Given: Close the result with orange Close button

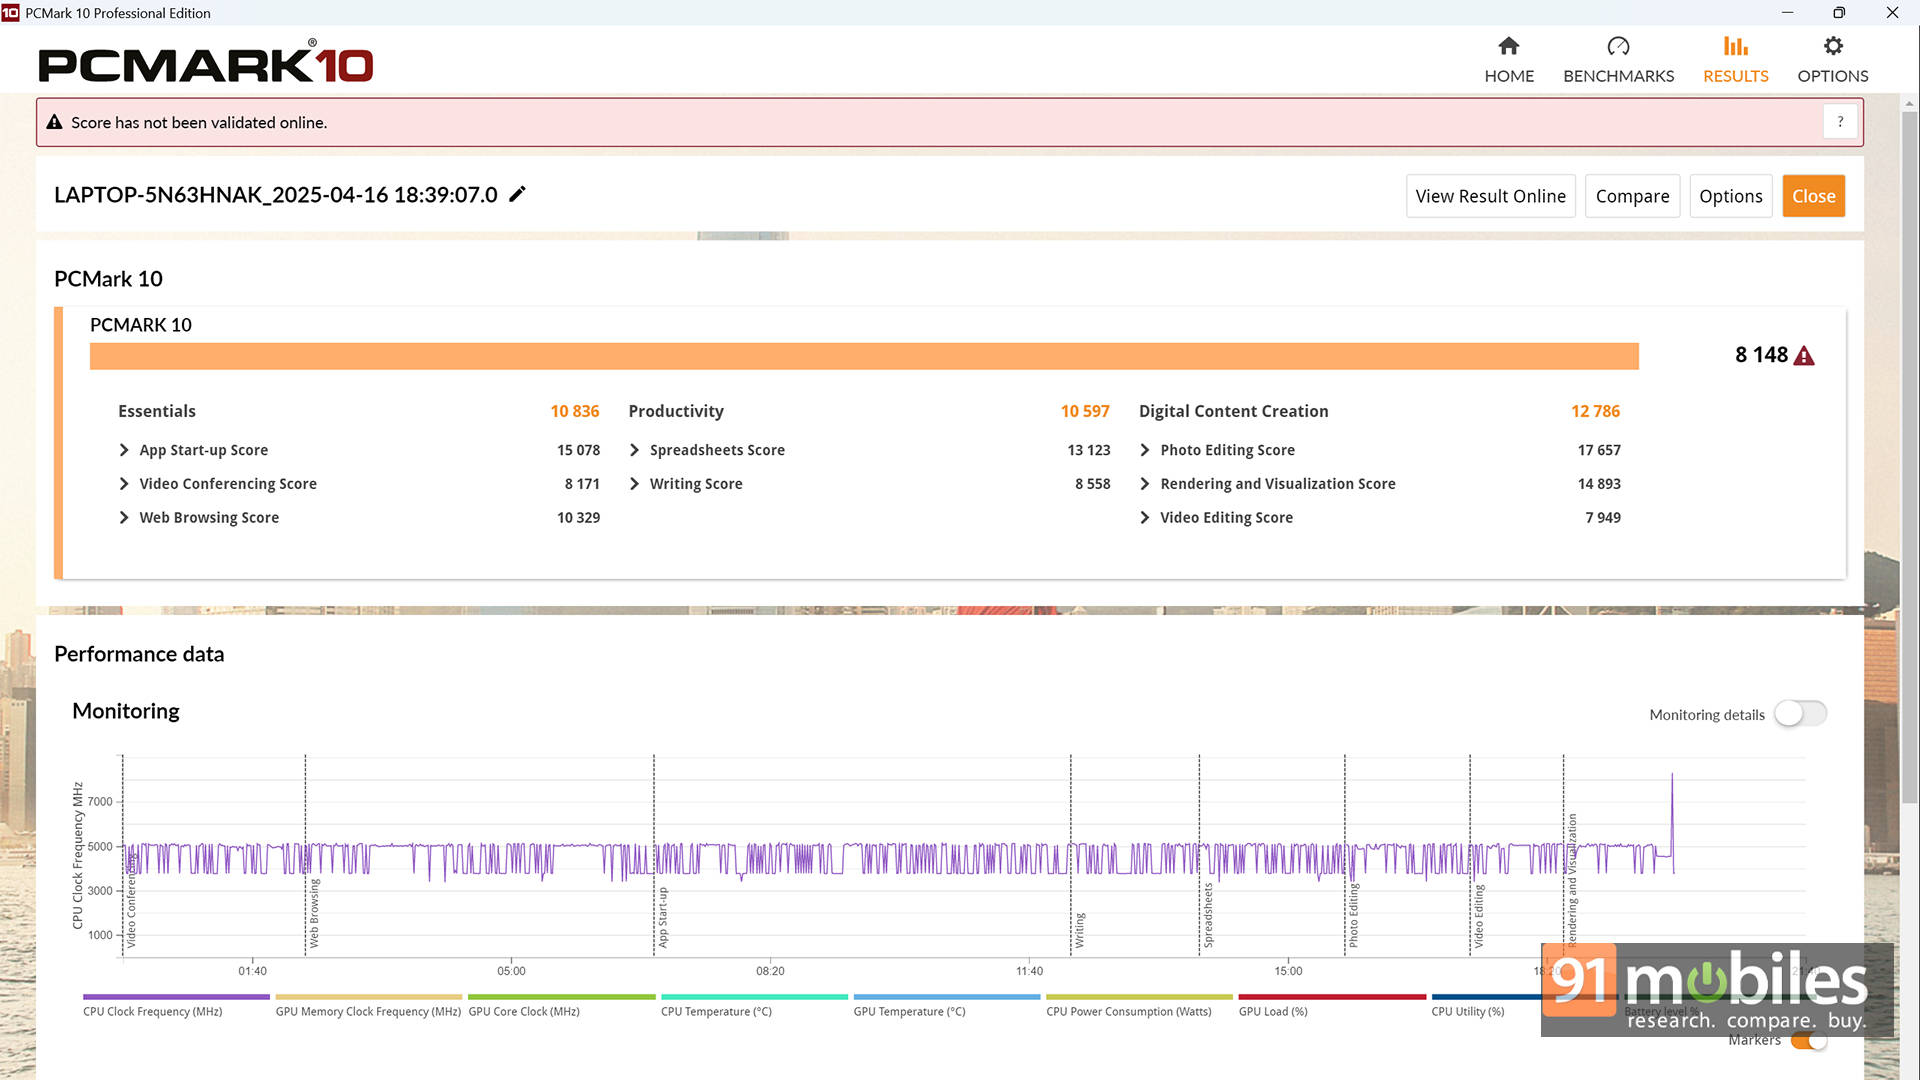Looking at the screenshot, I should tap(1813, 196).
